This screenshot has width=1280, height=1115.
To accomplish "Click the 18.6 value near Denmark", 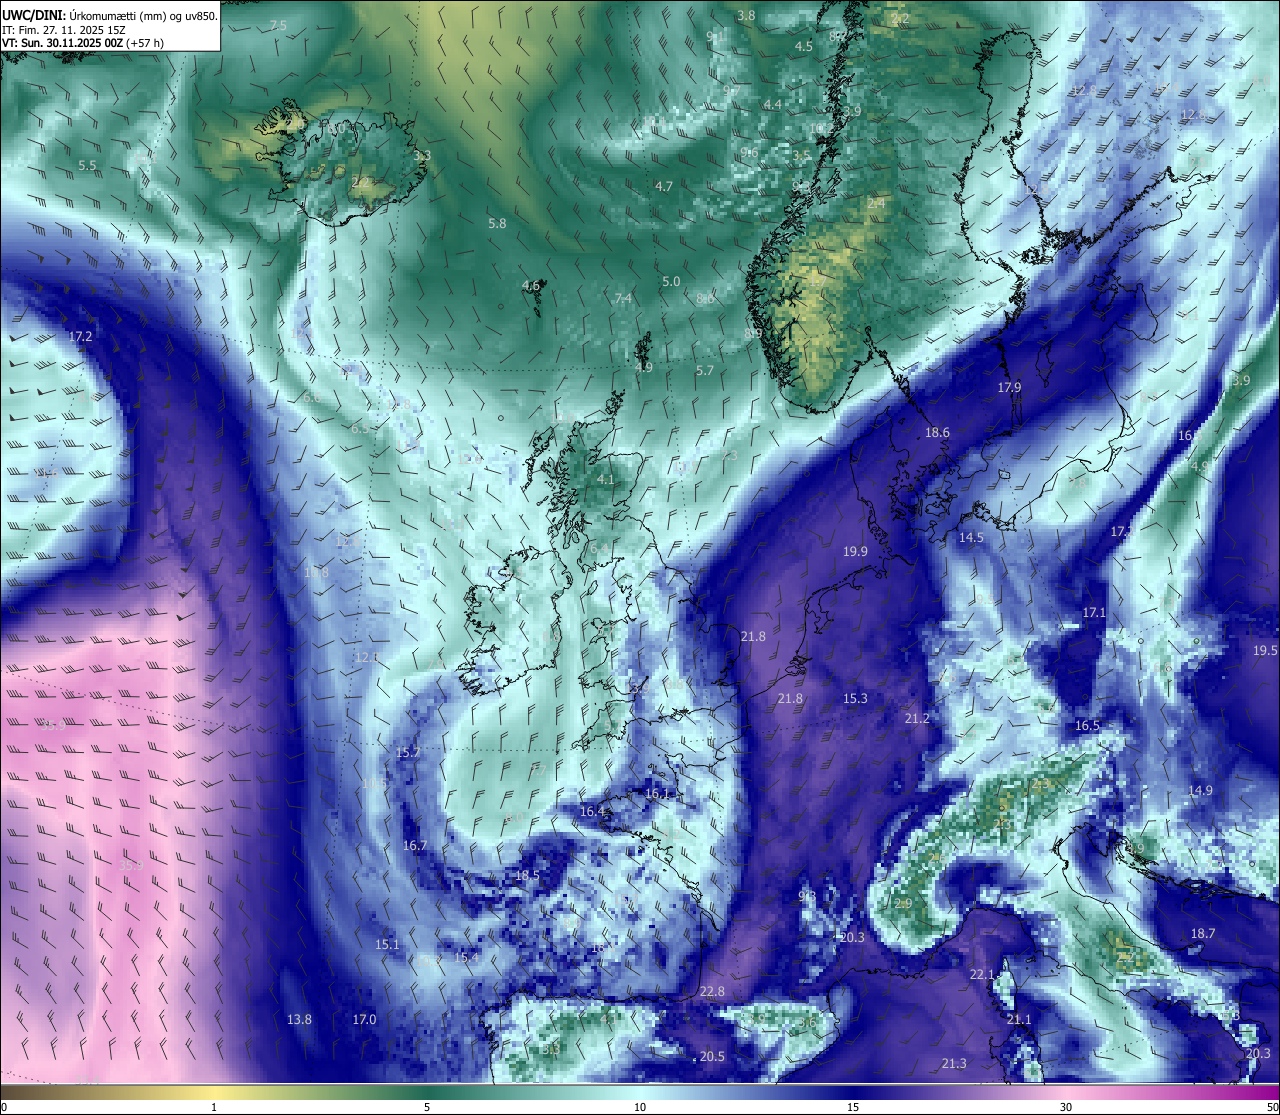I will 937,433.
